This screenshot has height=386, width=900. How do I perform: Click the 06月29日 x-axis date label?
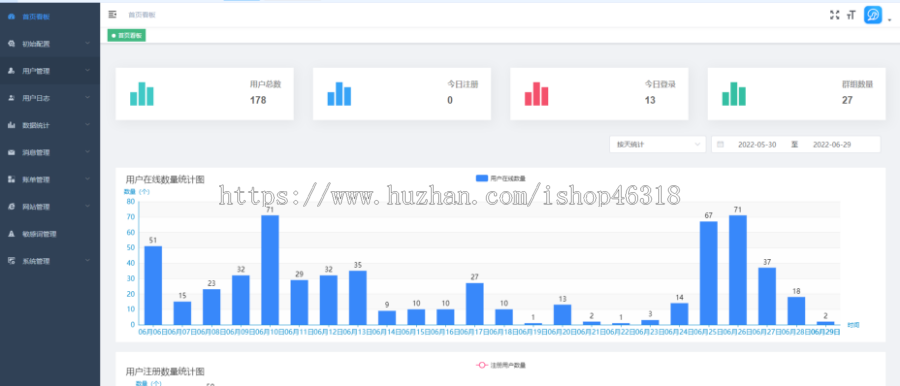(825, 332)
